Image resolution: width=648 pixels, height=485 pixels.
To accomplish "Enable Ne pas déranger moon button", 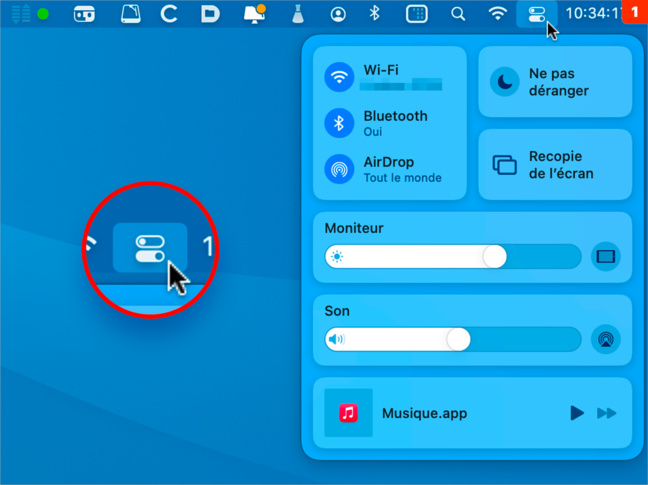I will tap(505, 82).
